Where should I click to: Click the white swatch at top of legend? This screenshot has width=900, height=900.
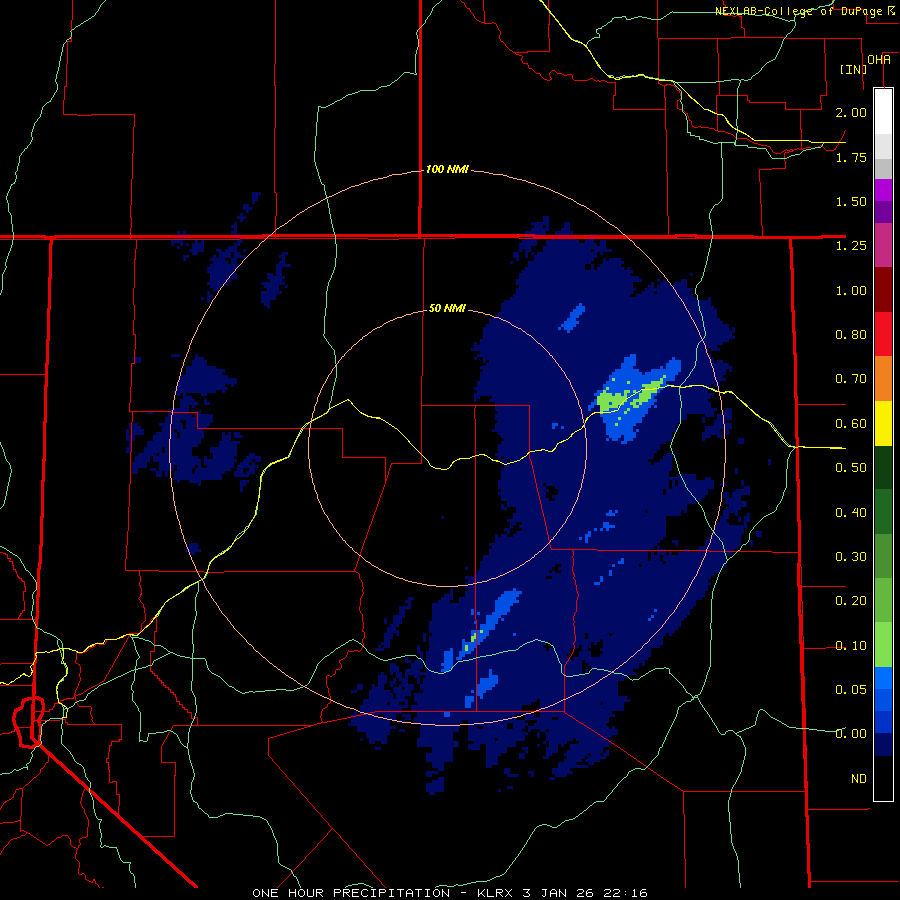883,111
